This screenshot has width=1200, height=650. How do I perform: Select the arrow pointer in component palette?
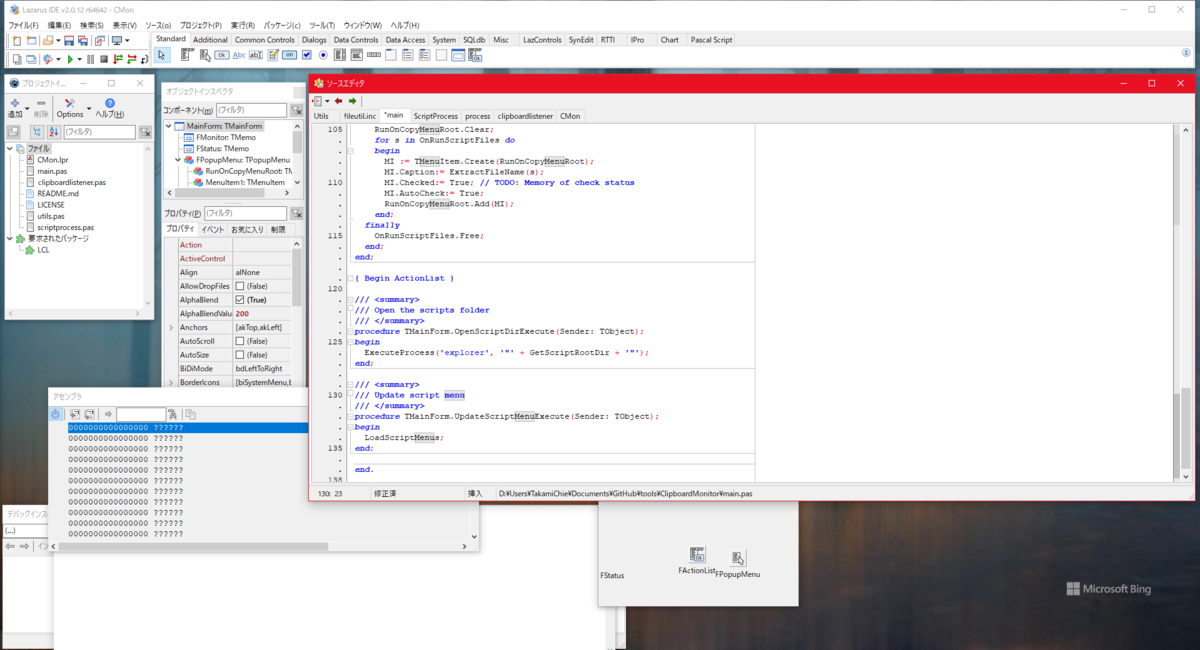pos(162,55)
